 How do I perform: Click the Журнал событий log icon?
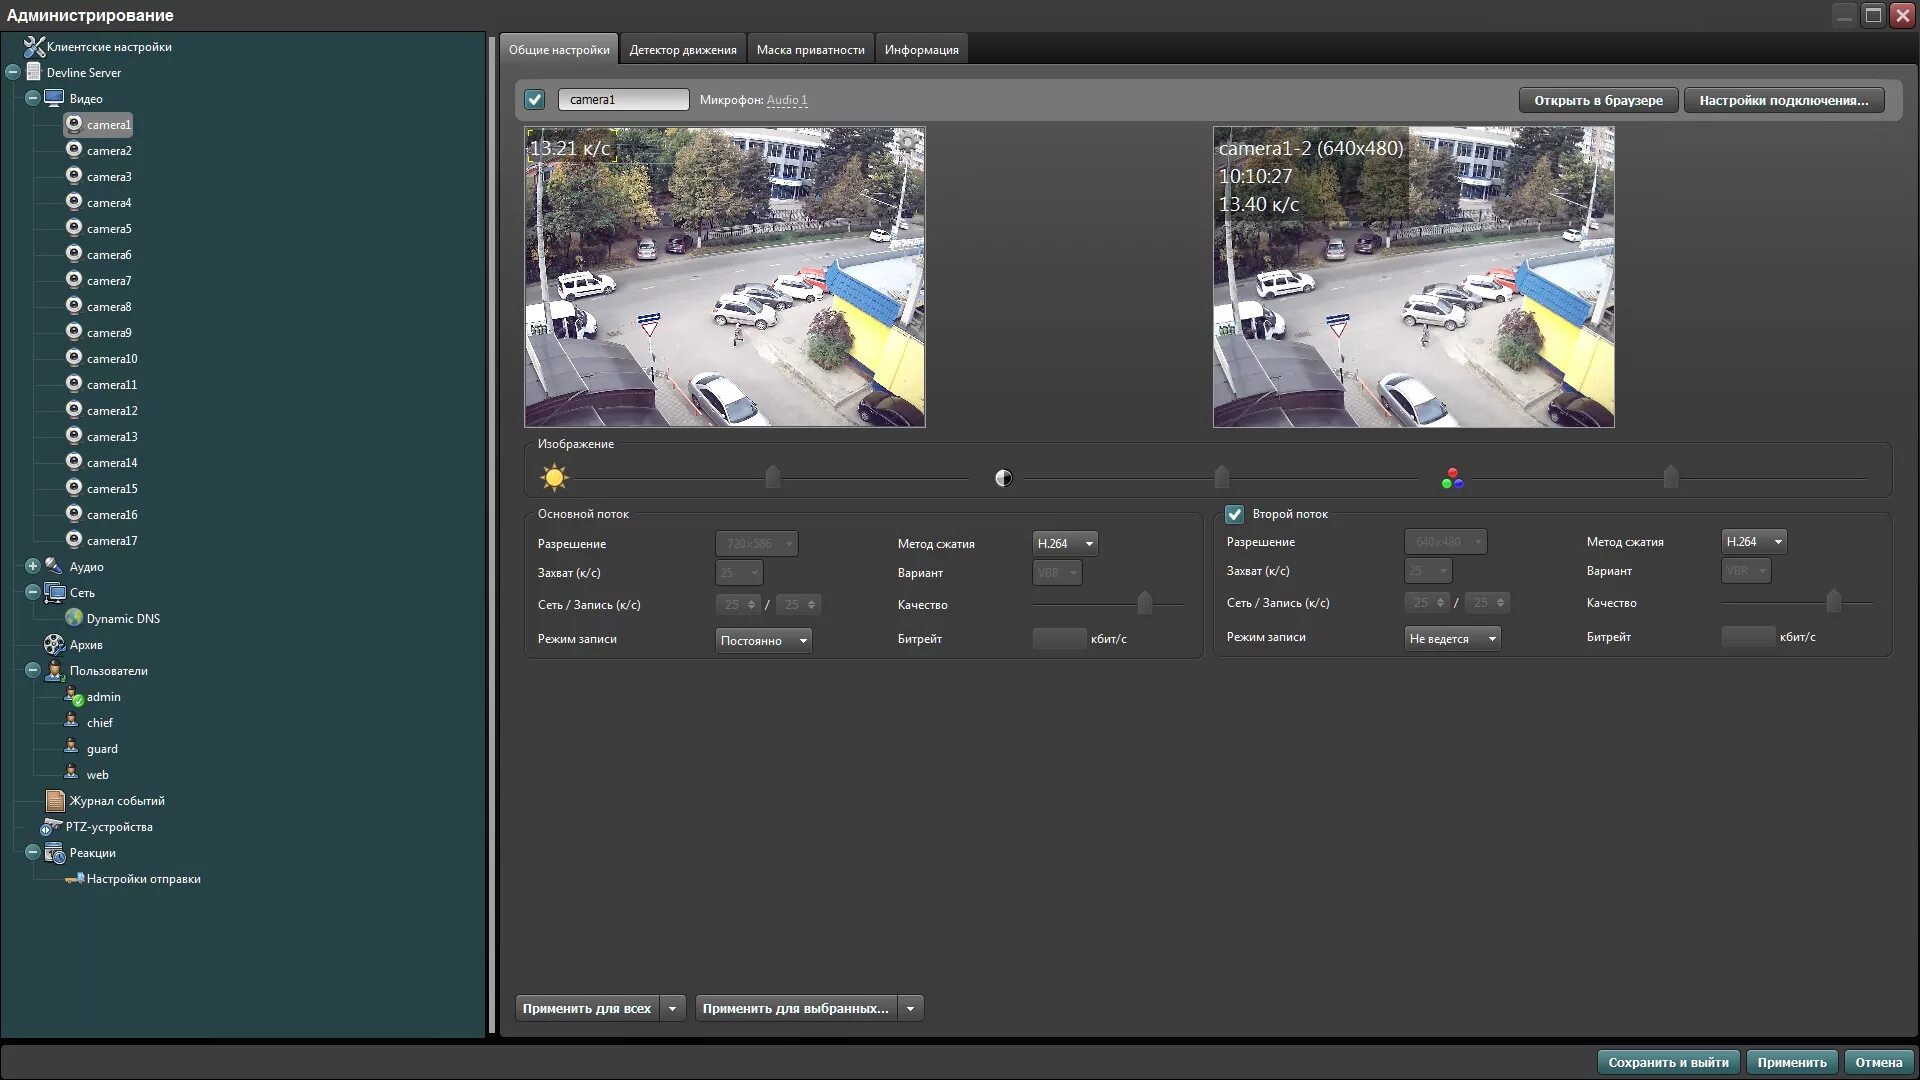pyautogui.click(x=55, y=800)
